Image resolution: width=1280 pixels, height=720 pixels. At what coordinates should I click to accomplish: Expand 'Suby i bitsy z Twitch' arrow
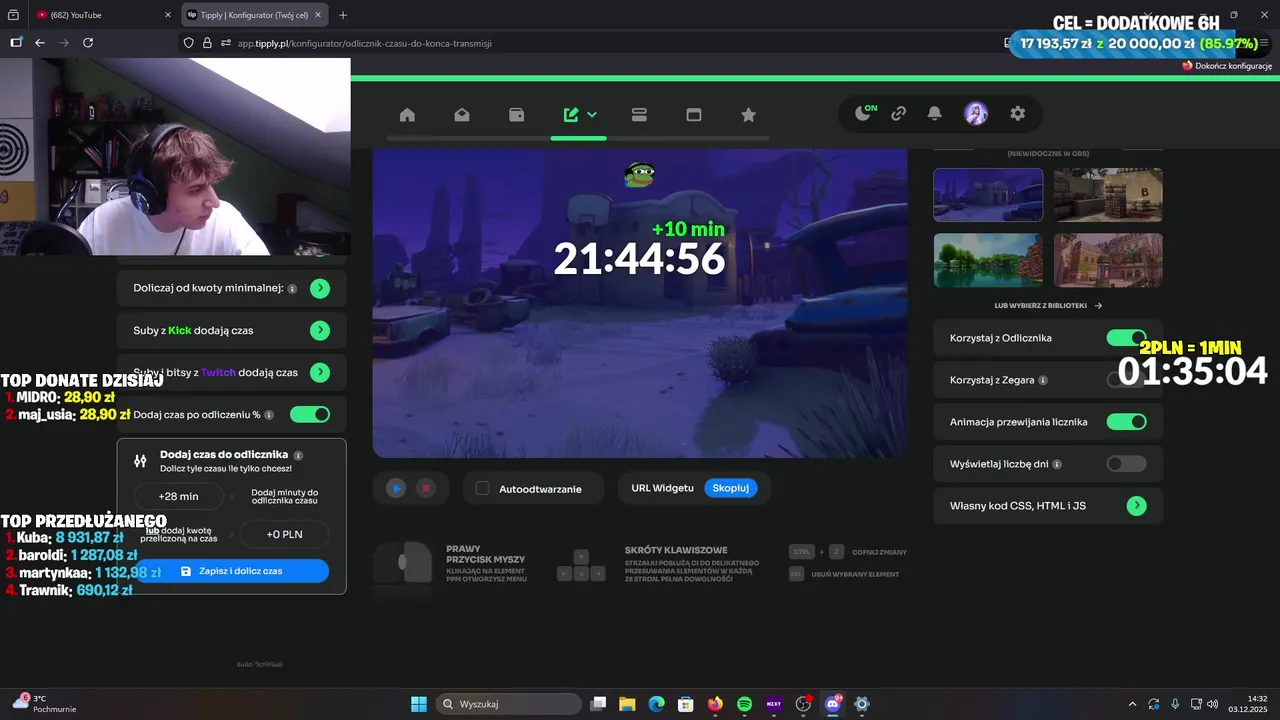click(319, 372)
